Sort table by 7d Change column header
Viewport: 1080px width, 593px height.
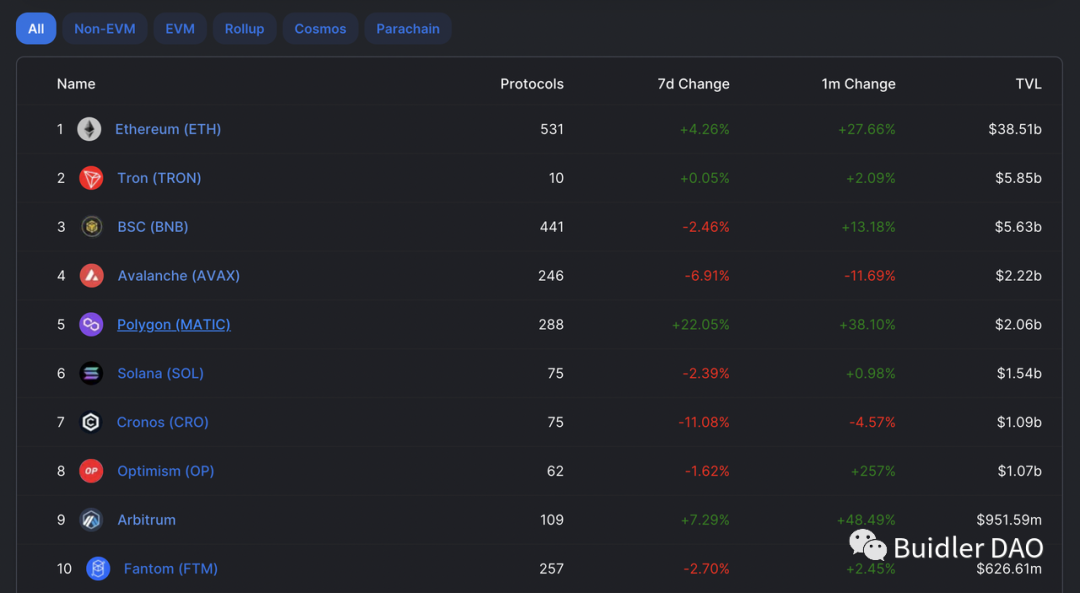click(693, 84)
